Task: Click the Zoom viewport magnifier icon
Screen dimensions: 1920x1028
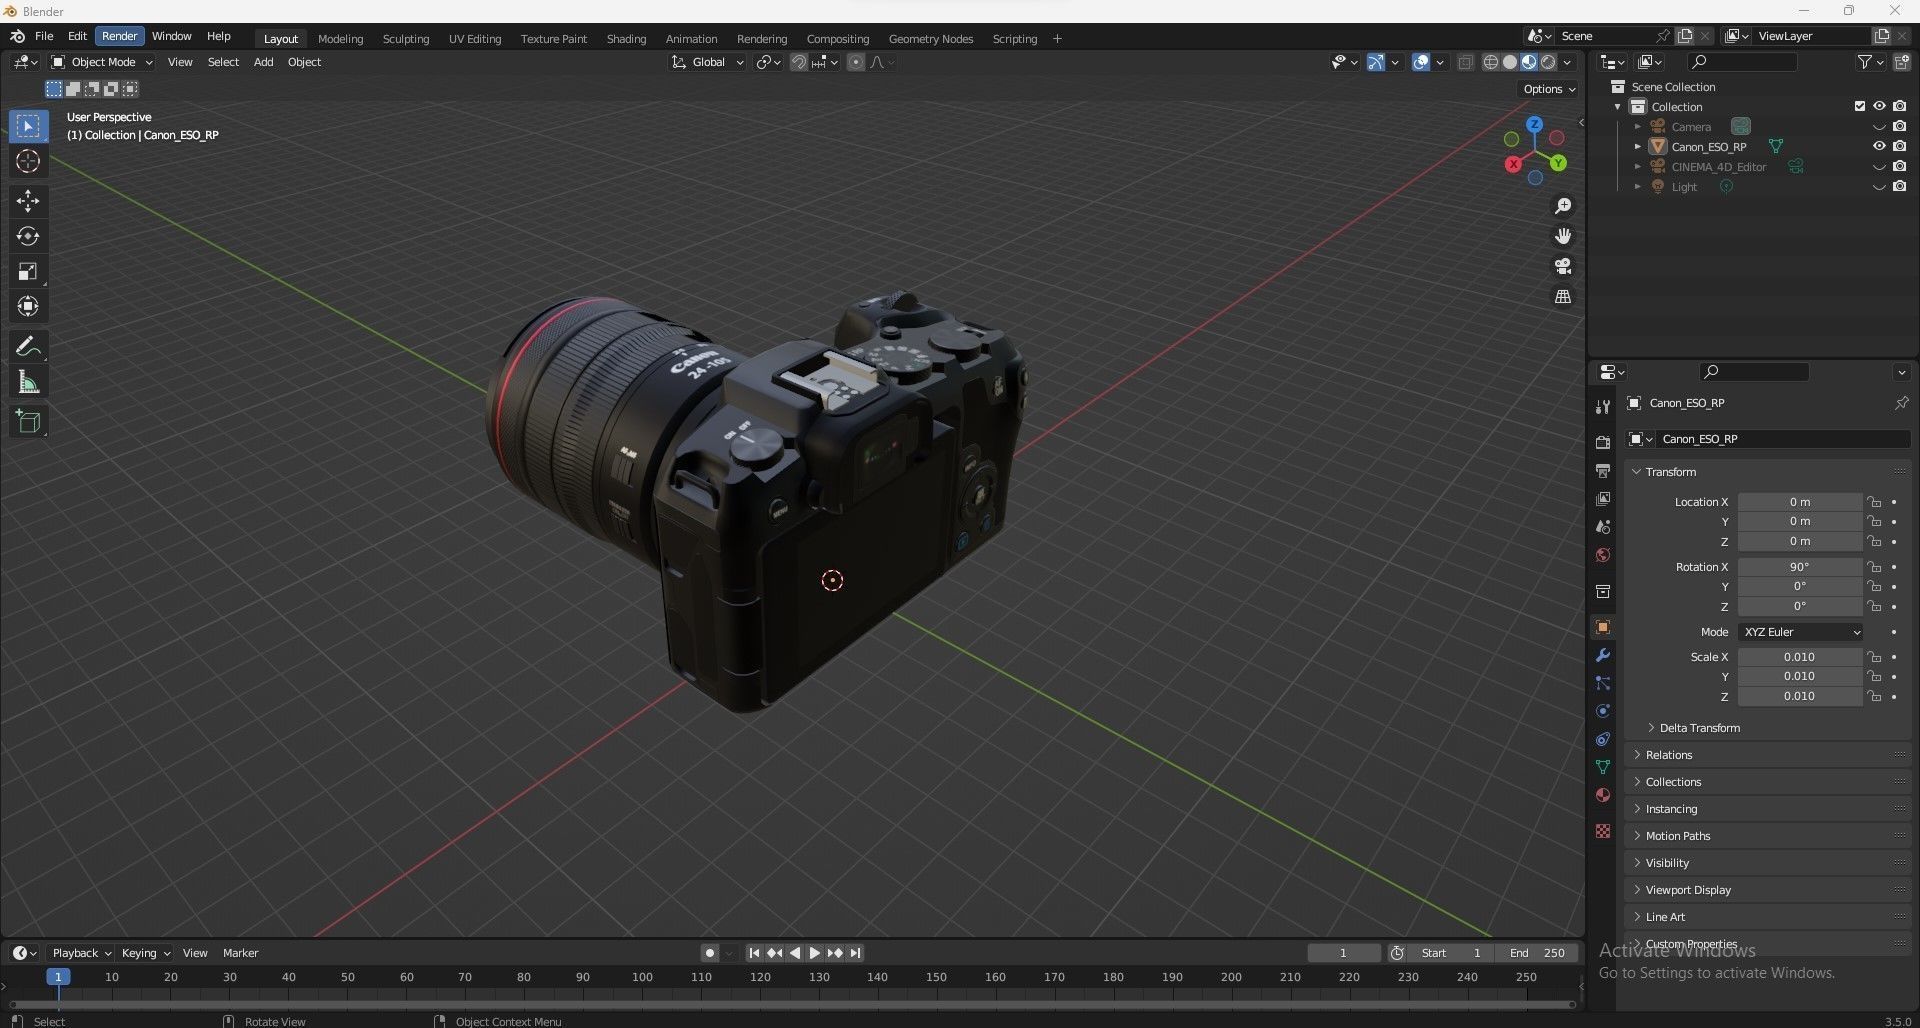Action: (x=1563, y=206)
